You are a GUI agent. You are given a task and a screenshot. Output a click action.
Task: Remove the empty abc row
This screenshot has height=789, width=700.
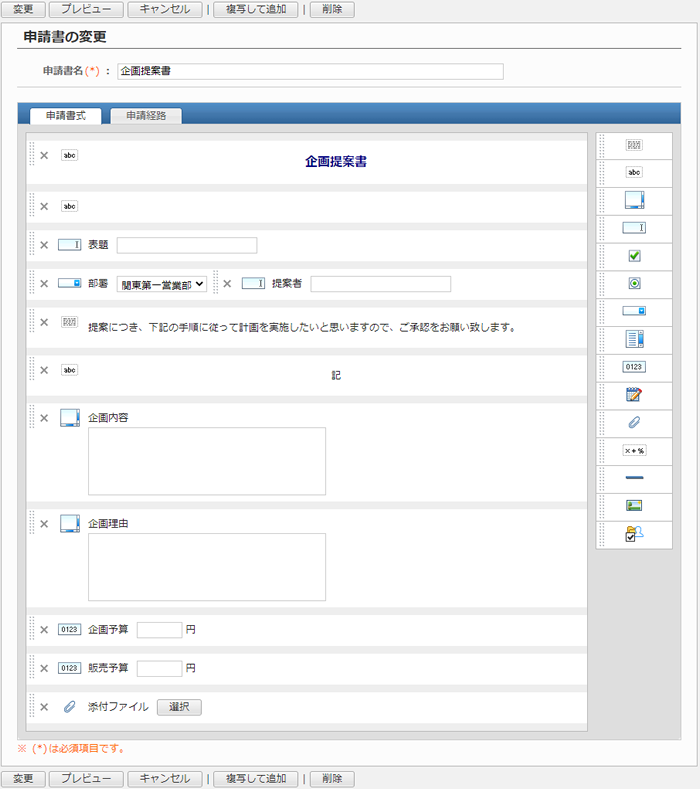[x=44, y=206]
